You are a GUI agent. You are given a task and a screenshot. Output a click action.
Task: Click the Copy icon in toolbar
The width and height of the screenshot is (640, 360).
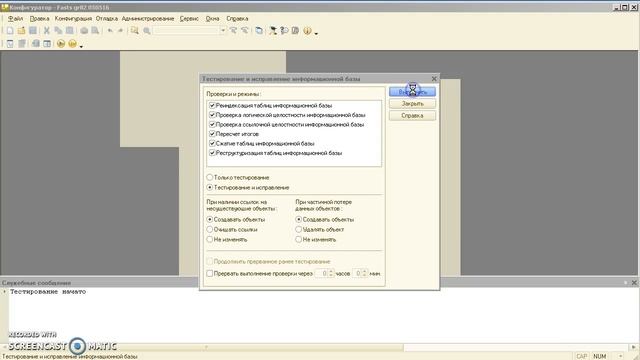click(x=58, y=31)
